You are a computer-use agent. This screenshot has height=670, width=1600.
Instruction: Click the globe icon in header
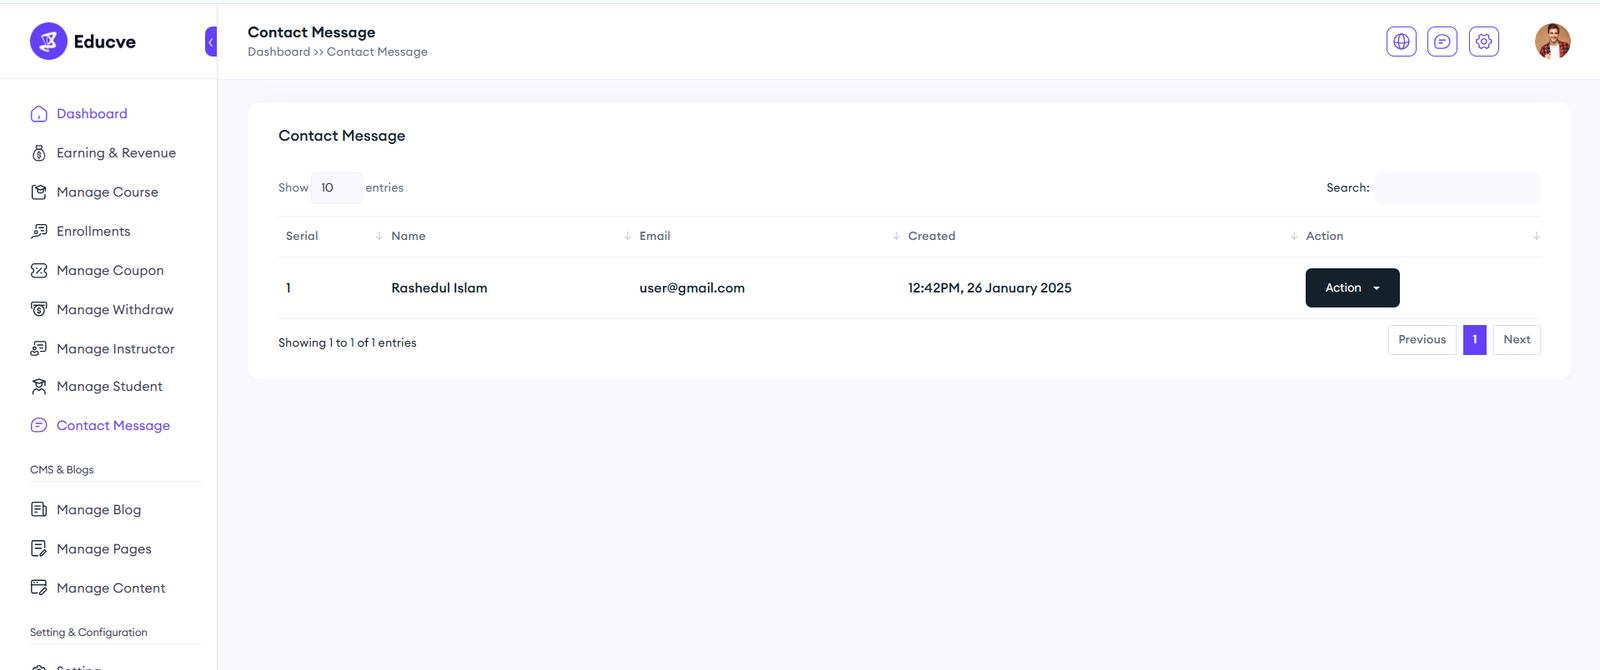pos(1401,42)
